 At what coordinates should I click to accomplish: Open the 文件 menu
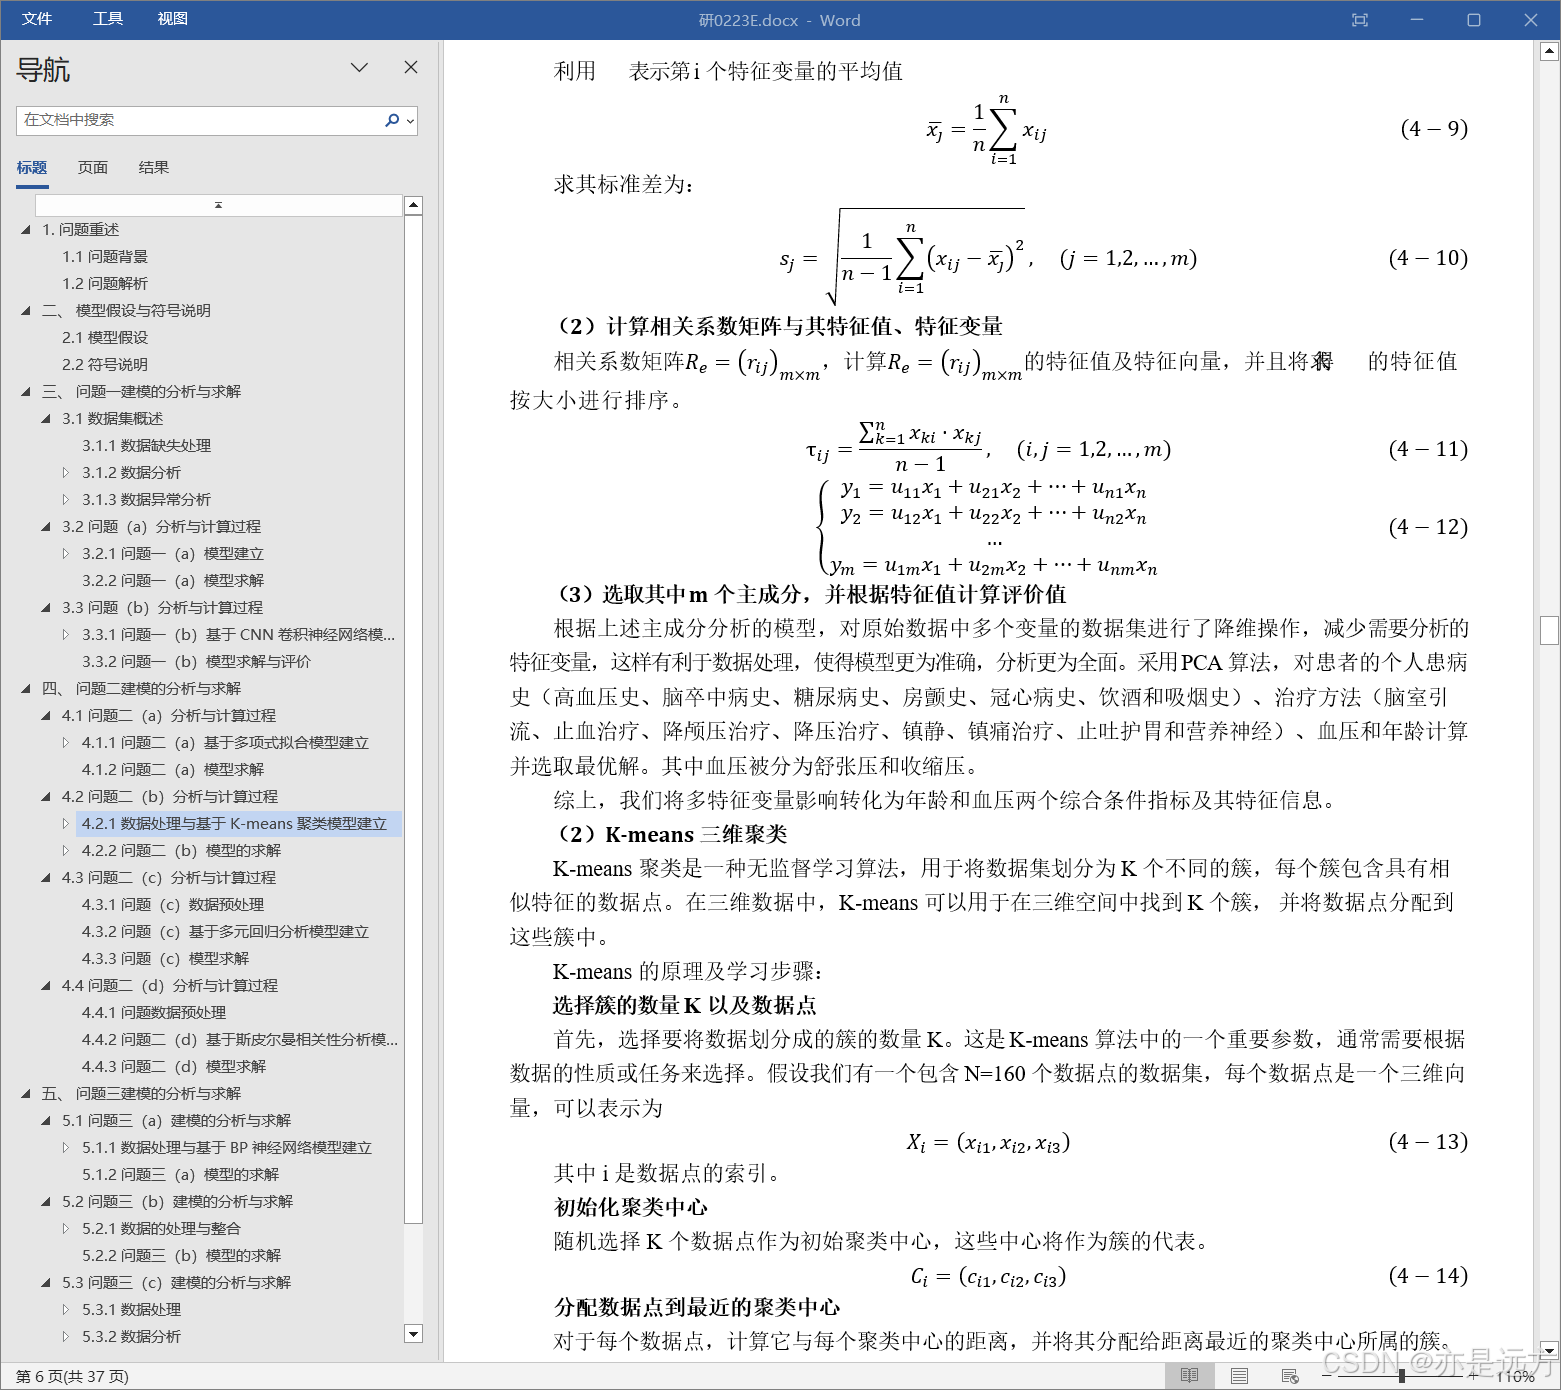coord(37,19)
